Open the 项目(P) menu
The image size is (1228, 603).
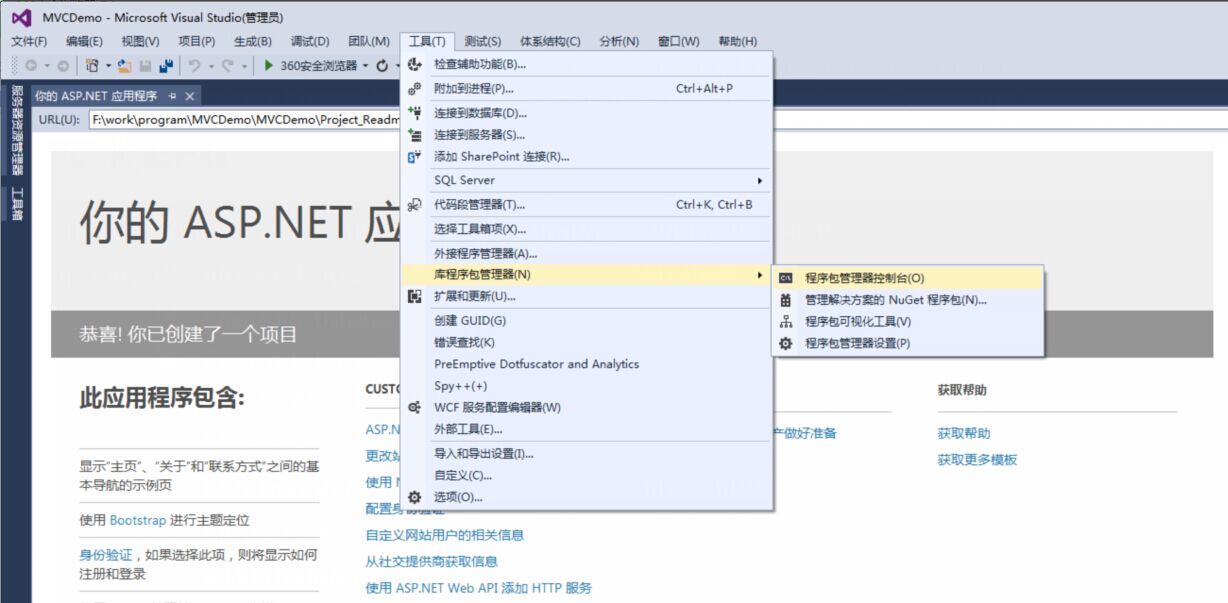[196, 41]
